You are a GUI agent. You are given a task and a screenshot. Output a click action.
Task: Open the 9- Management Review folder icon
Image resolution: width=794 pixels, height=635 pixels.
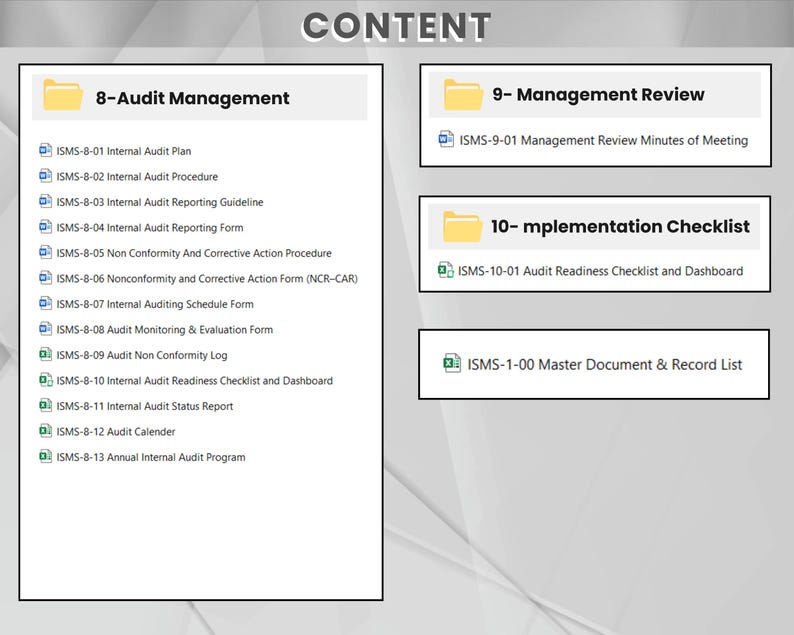pos(463,95)
